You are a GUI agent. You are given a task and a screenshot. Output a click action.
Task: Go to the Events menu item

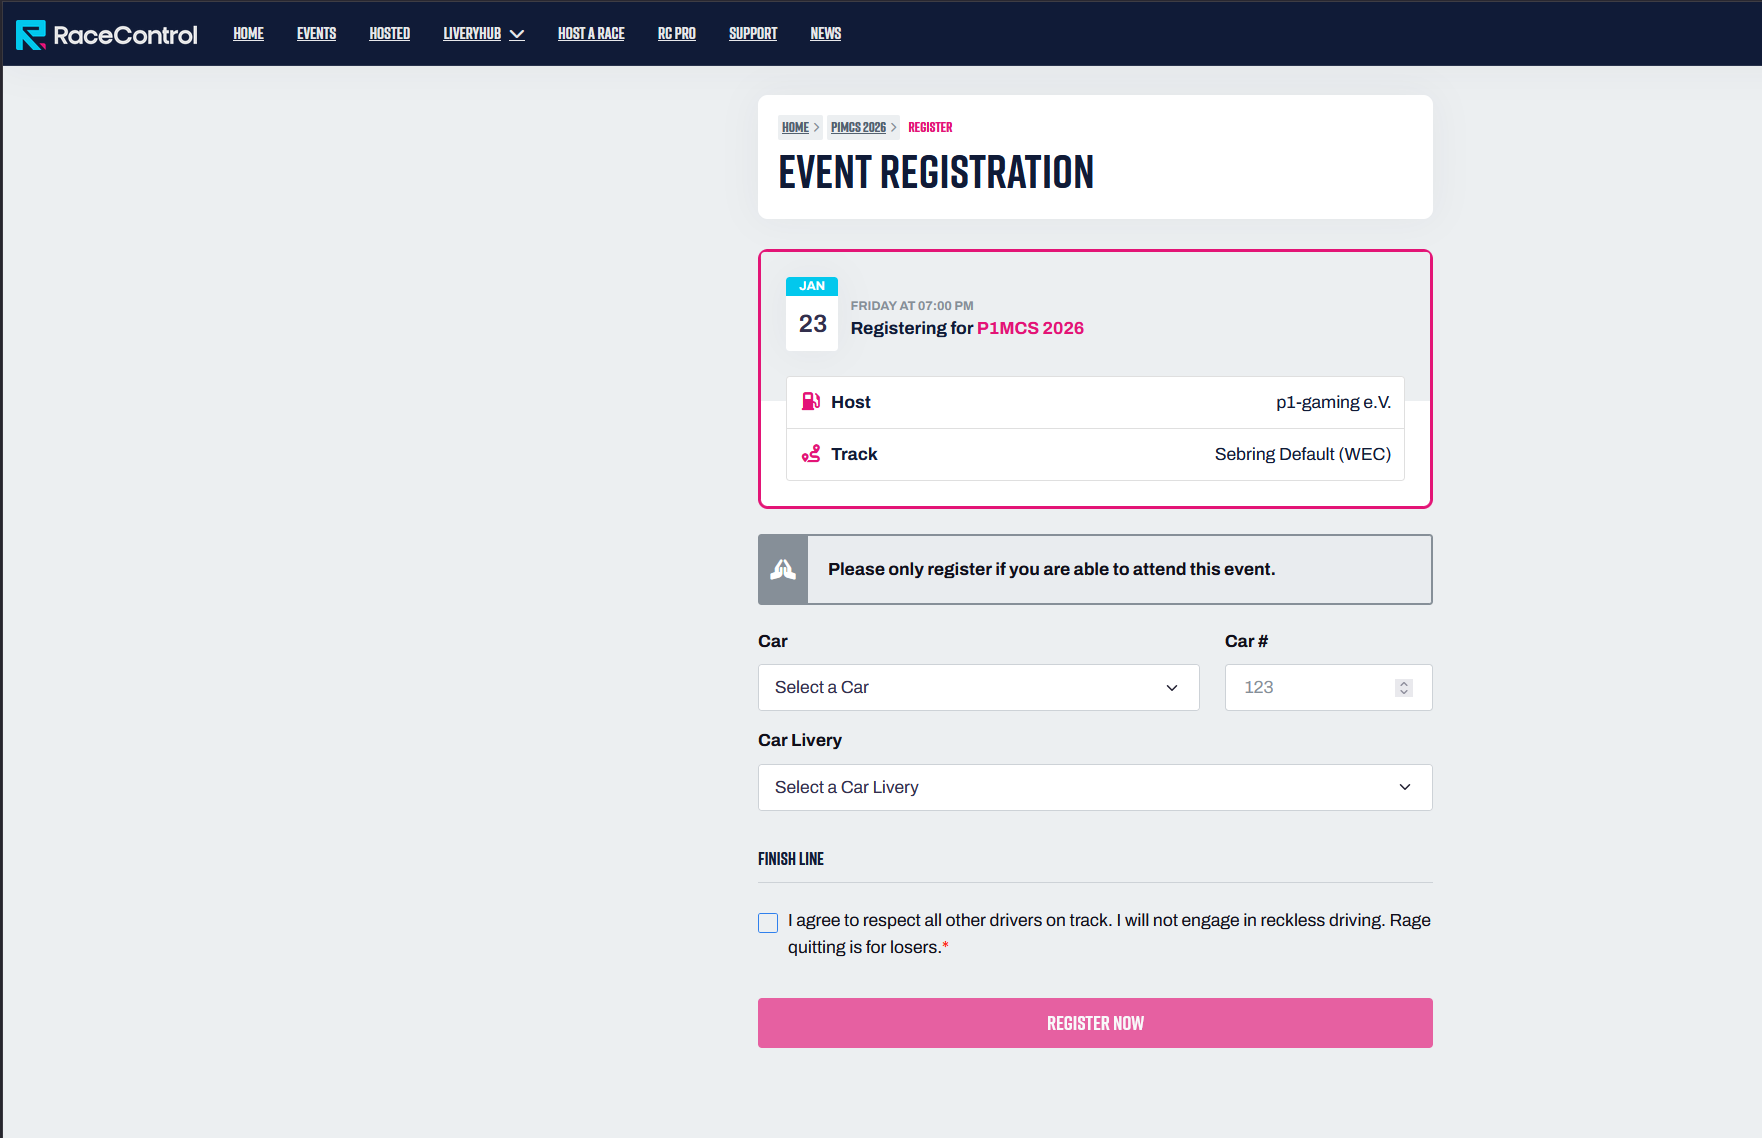pyautogui.click(x=316, y=34)
